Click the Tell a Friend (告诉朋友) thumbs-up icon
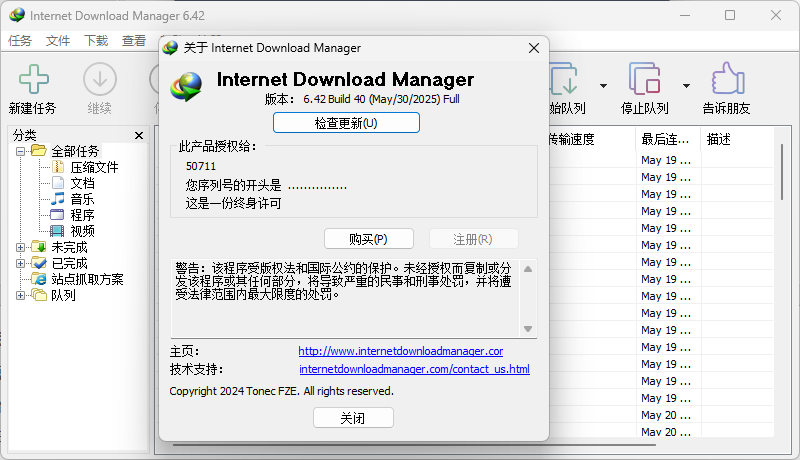The image size is (800, 460). [x=728, y=79]
